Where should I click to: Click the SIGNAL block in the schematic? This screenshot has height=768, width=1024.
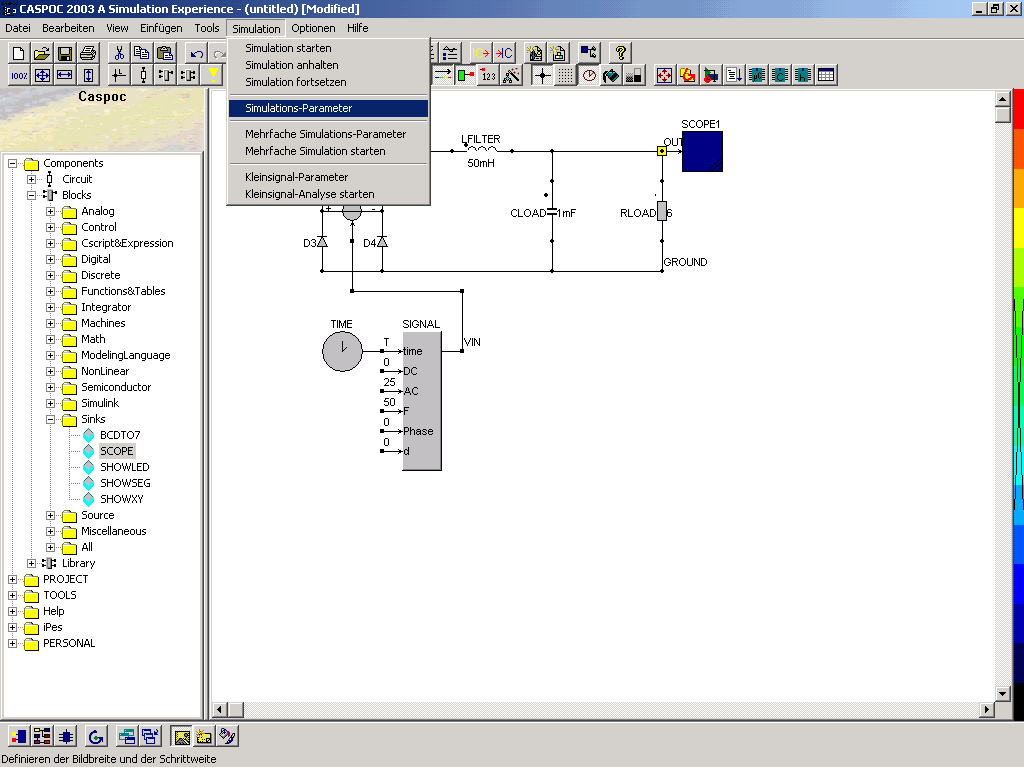pyautogui.click(x=422, y=401)
